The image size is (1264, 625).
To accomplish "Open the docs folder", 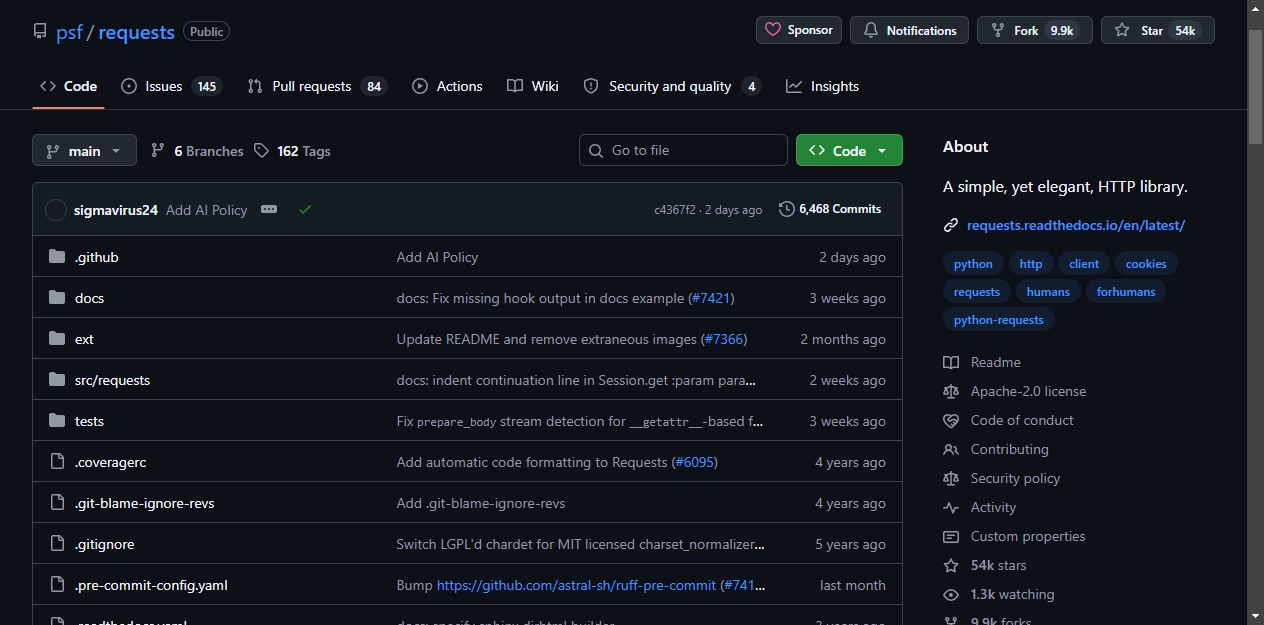I will coord(89,298).
